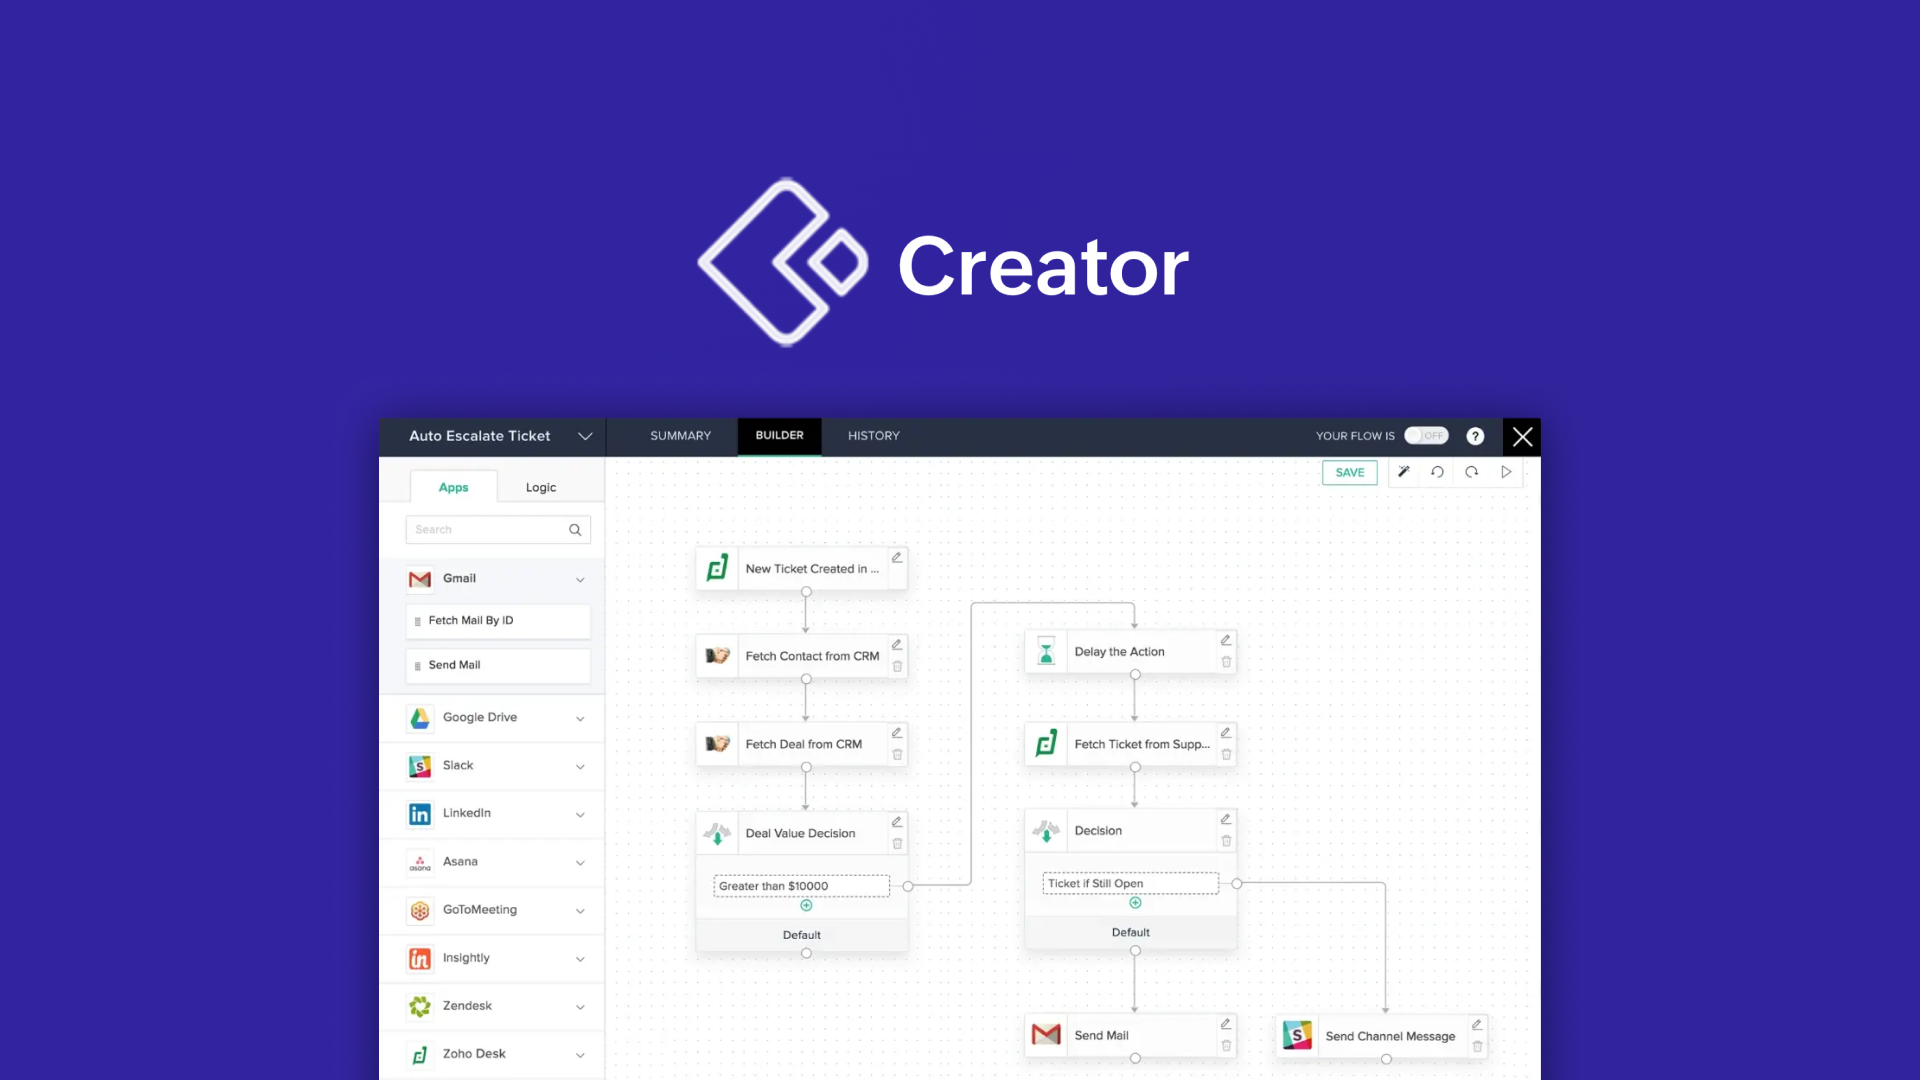Click the run/play button in the toolbar

1507,472
